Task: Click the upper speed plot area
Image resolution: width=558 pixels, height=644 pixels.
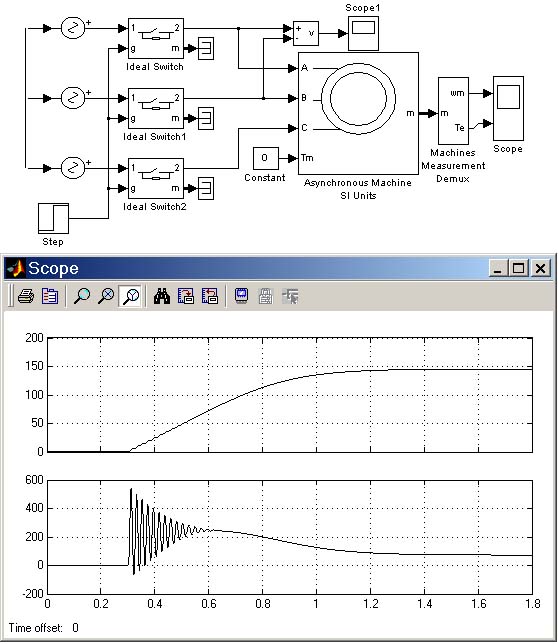Action: (x=290, y=395)
